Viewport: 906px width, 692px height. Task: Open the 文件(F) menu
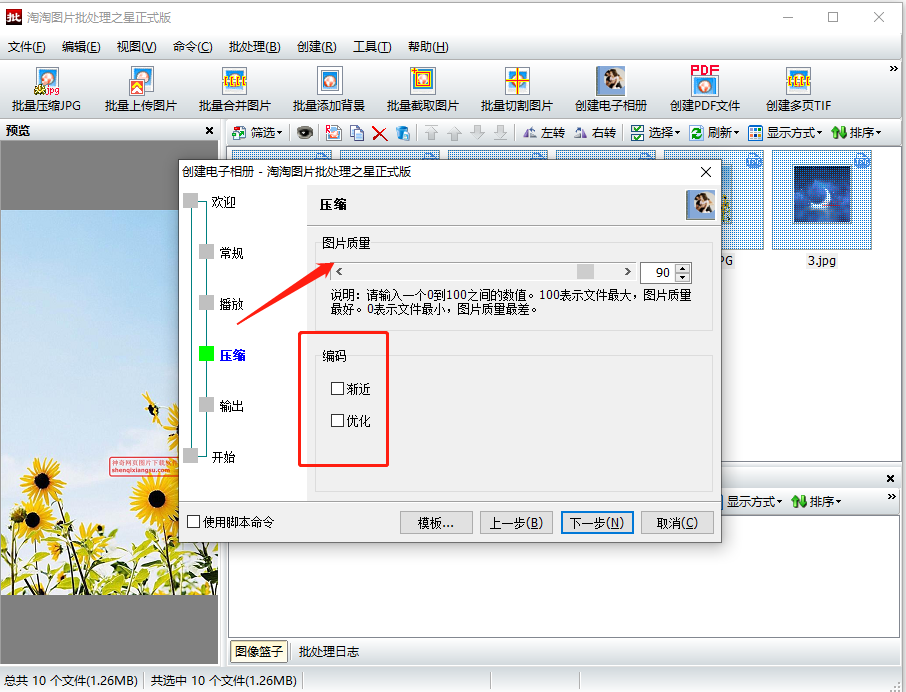[x=27, y=47]
